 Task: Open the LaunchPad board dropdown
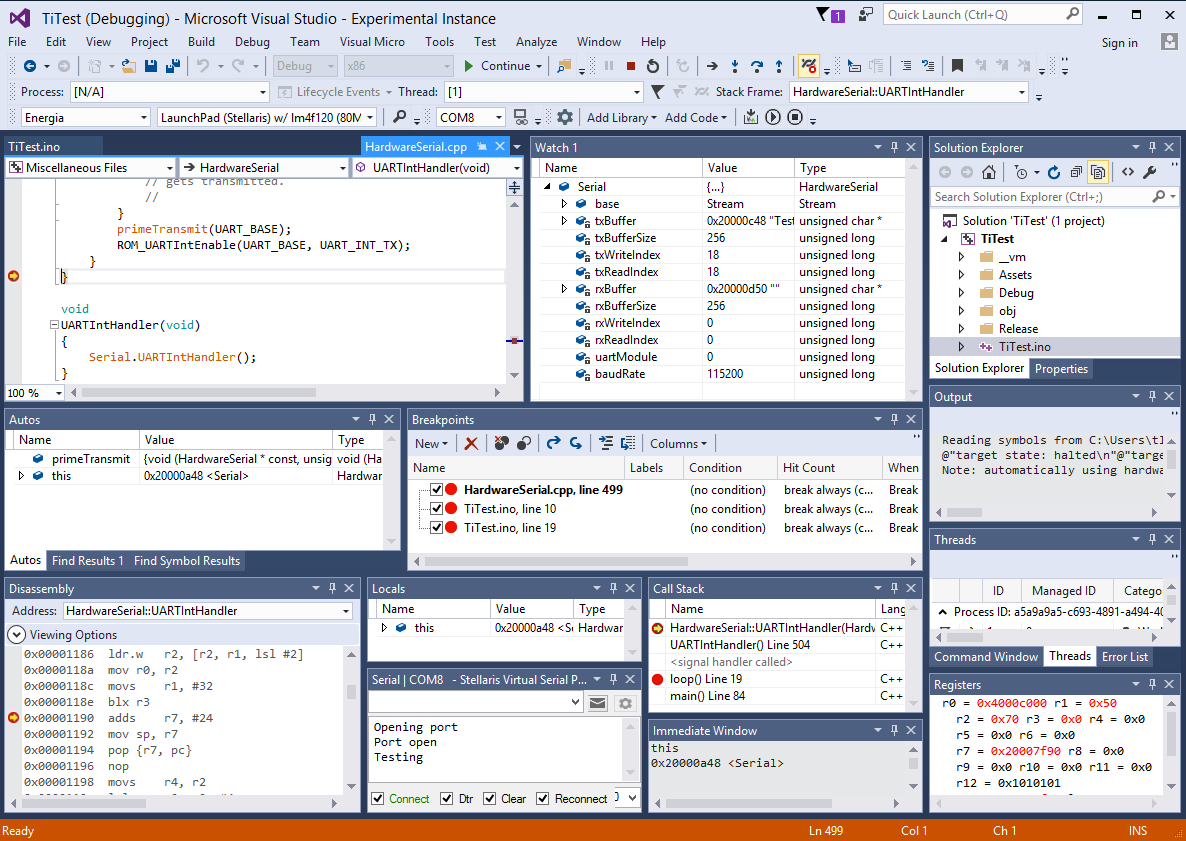pyautogui.click(x=370, y=117)
